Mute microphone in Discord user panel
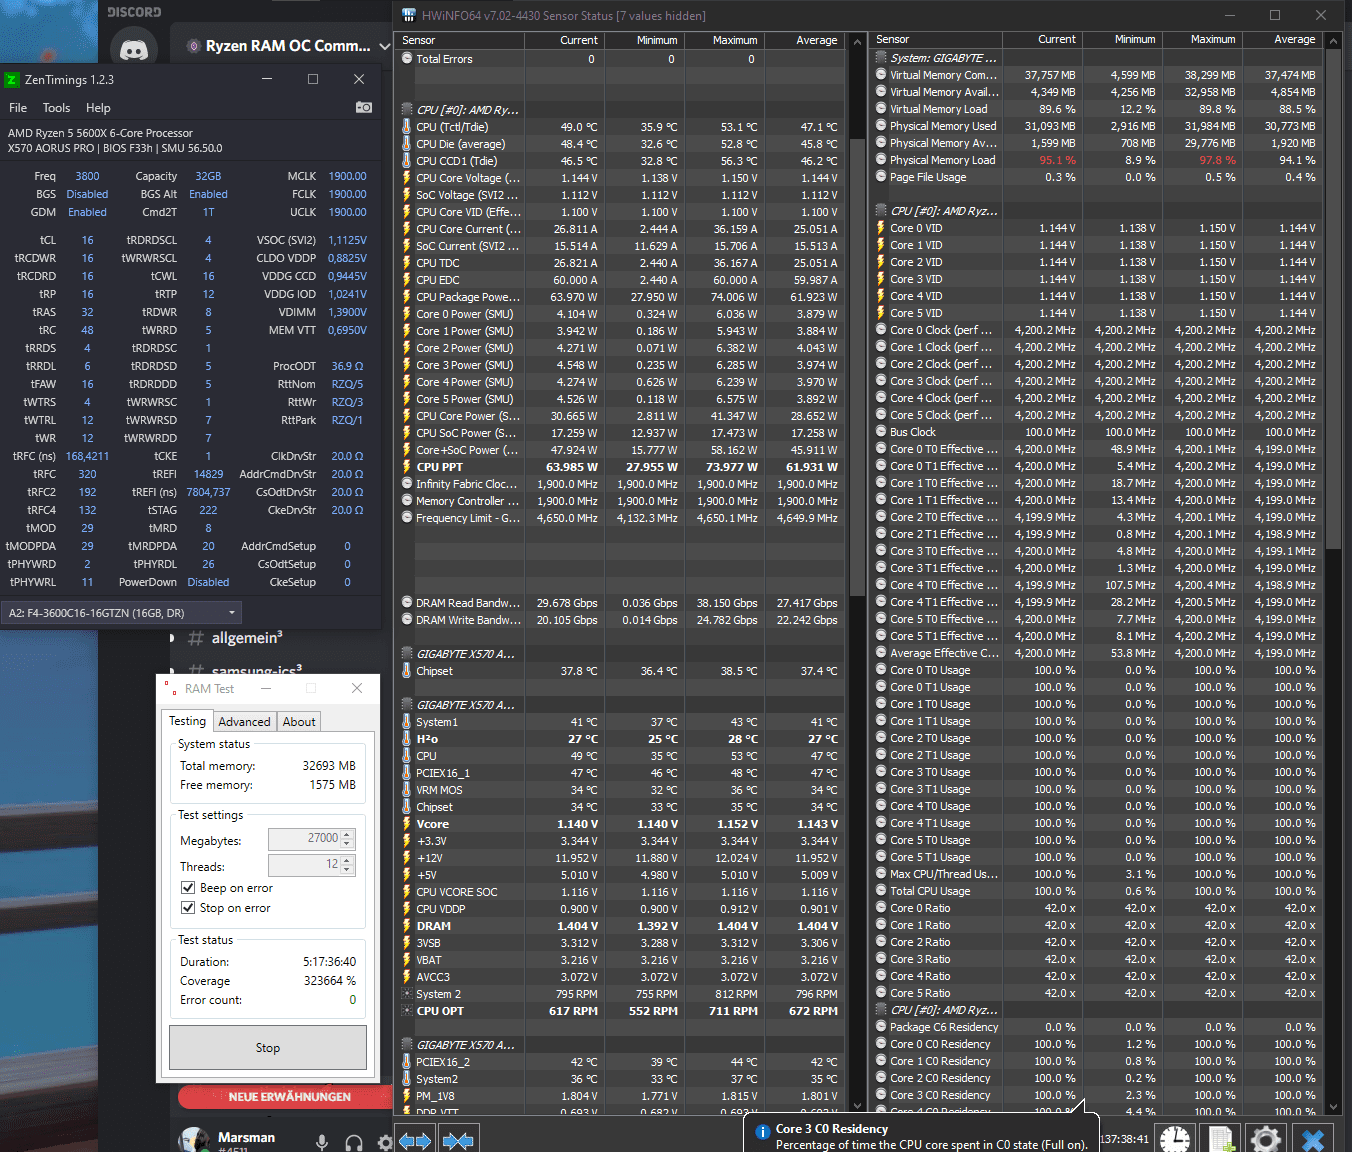The height and width of the screenshot is (1152, 1352). [322, 1142]
